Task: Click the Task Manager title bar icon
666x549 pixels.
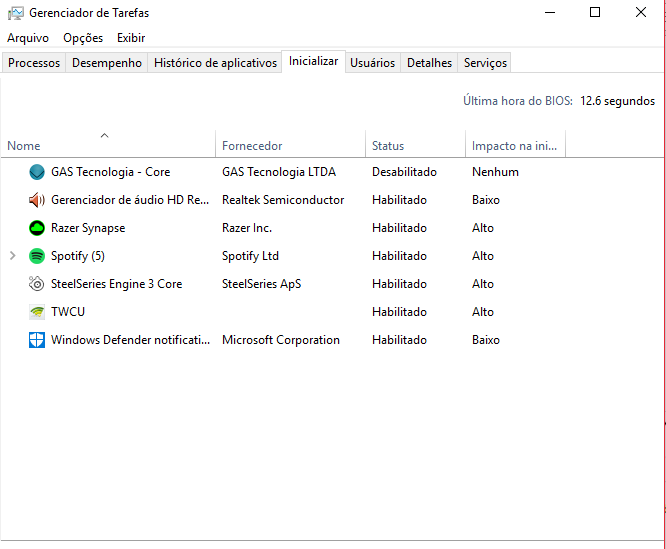Action: 15,13
